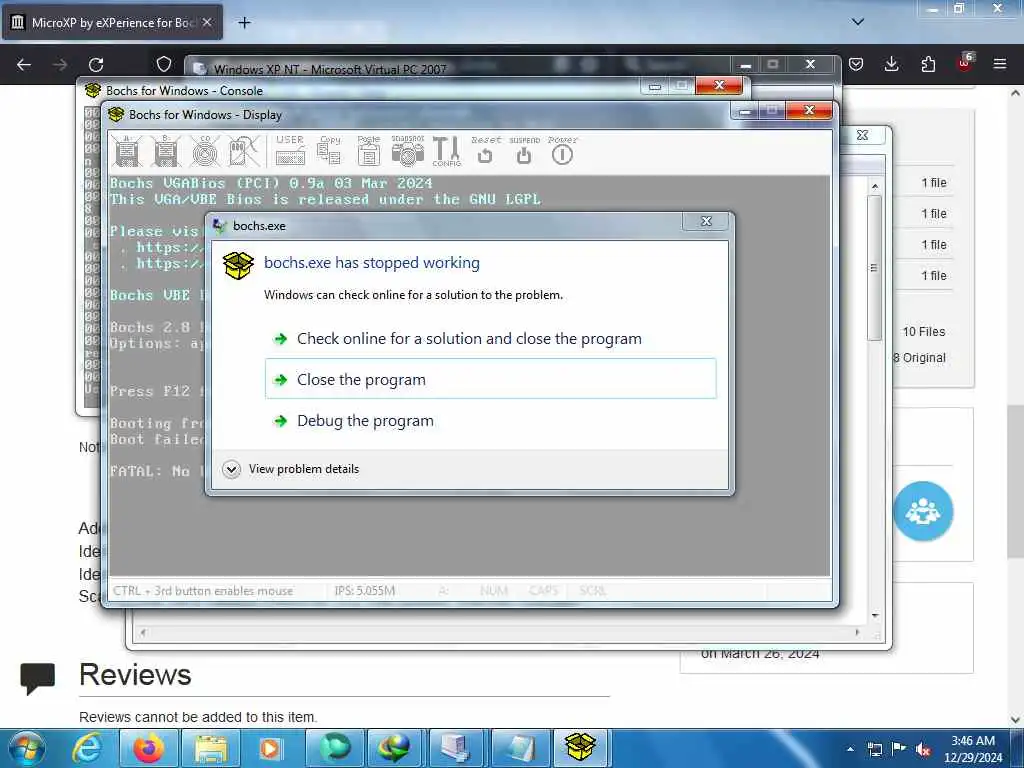Viewport: 1024px width, 768px height.
Task: Click the Reviews heading
Action: [x=135, y=675]
